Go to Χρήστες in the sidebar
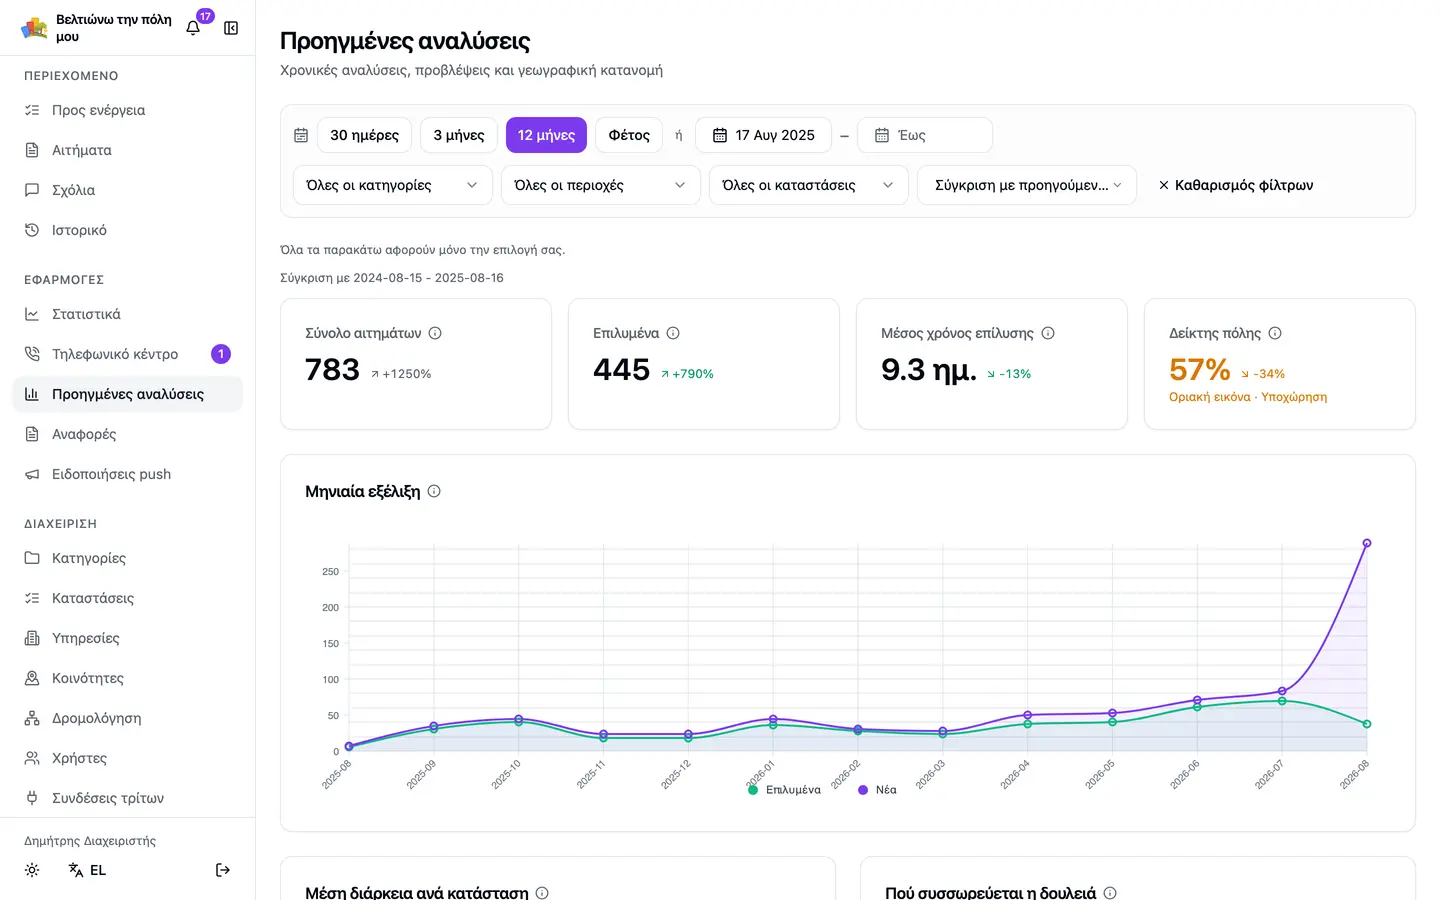Screen dimensions: 1440x900 click(x=128, y=758)
